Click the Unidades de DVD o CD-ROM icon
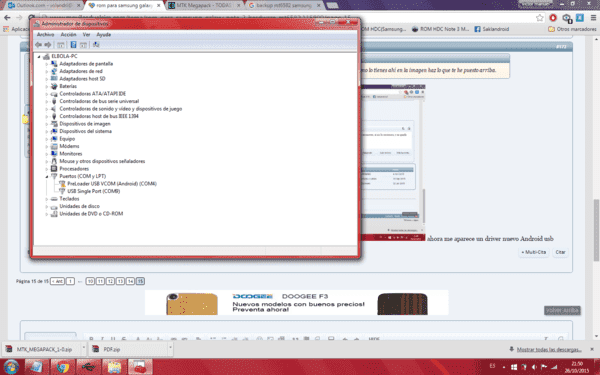 54,214
